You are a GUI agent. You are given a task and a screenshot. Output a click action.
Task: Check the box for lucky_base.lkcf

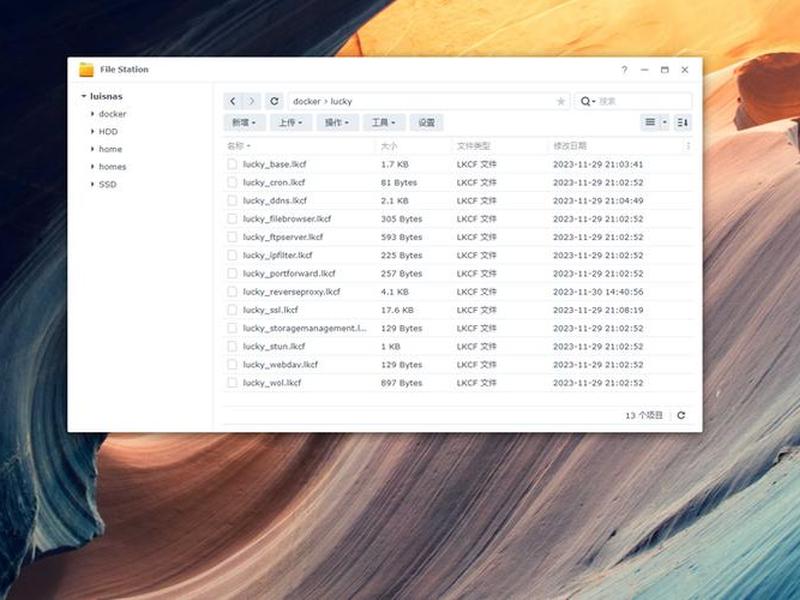tap(232, 164)
